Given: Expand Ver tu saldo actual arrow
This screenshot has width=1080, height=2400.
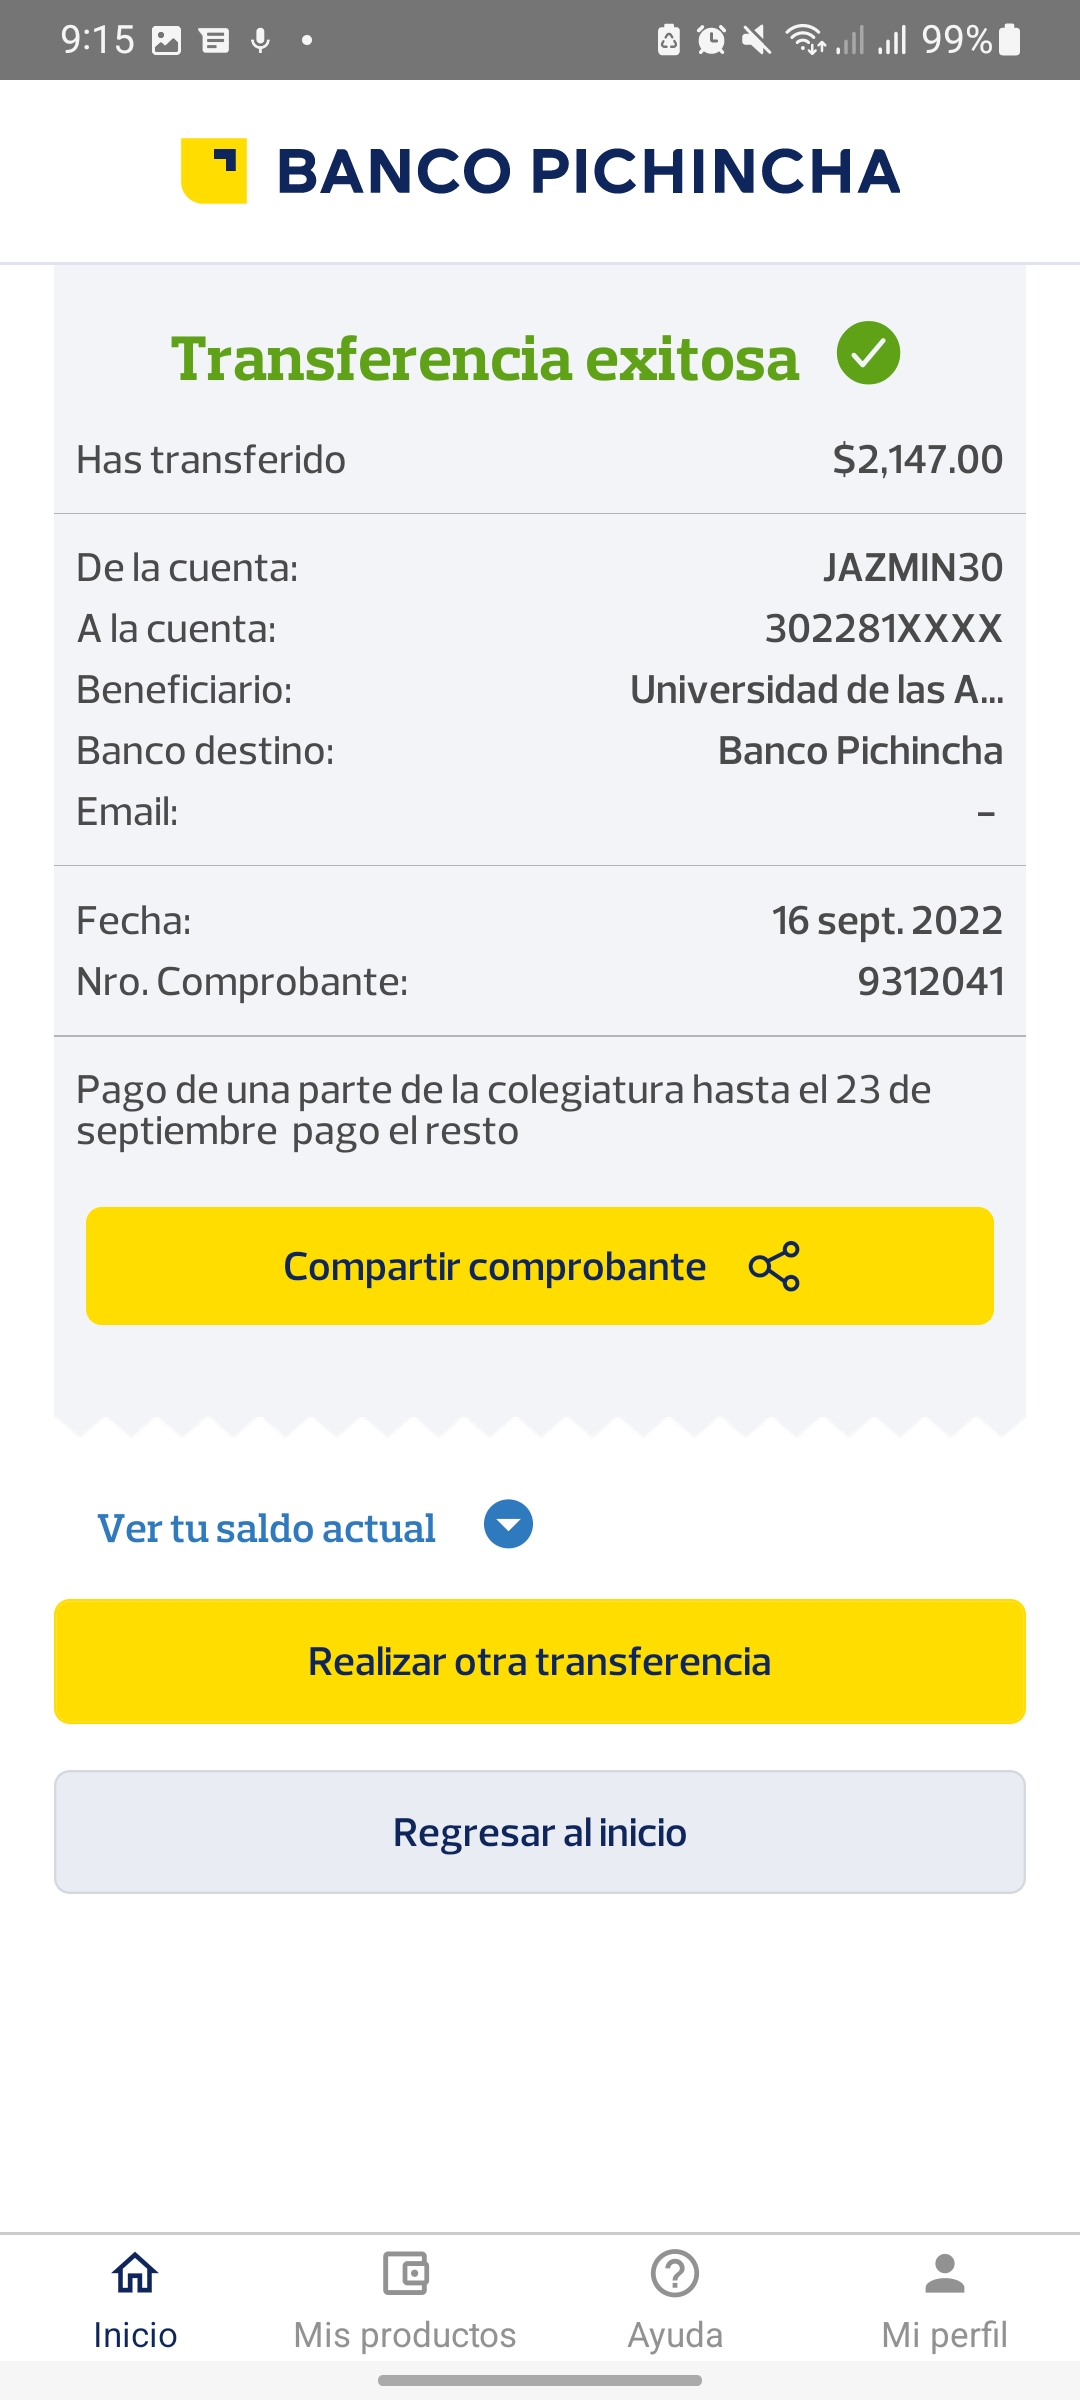Looking at the screenshot, I should click(508, 1525).
